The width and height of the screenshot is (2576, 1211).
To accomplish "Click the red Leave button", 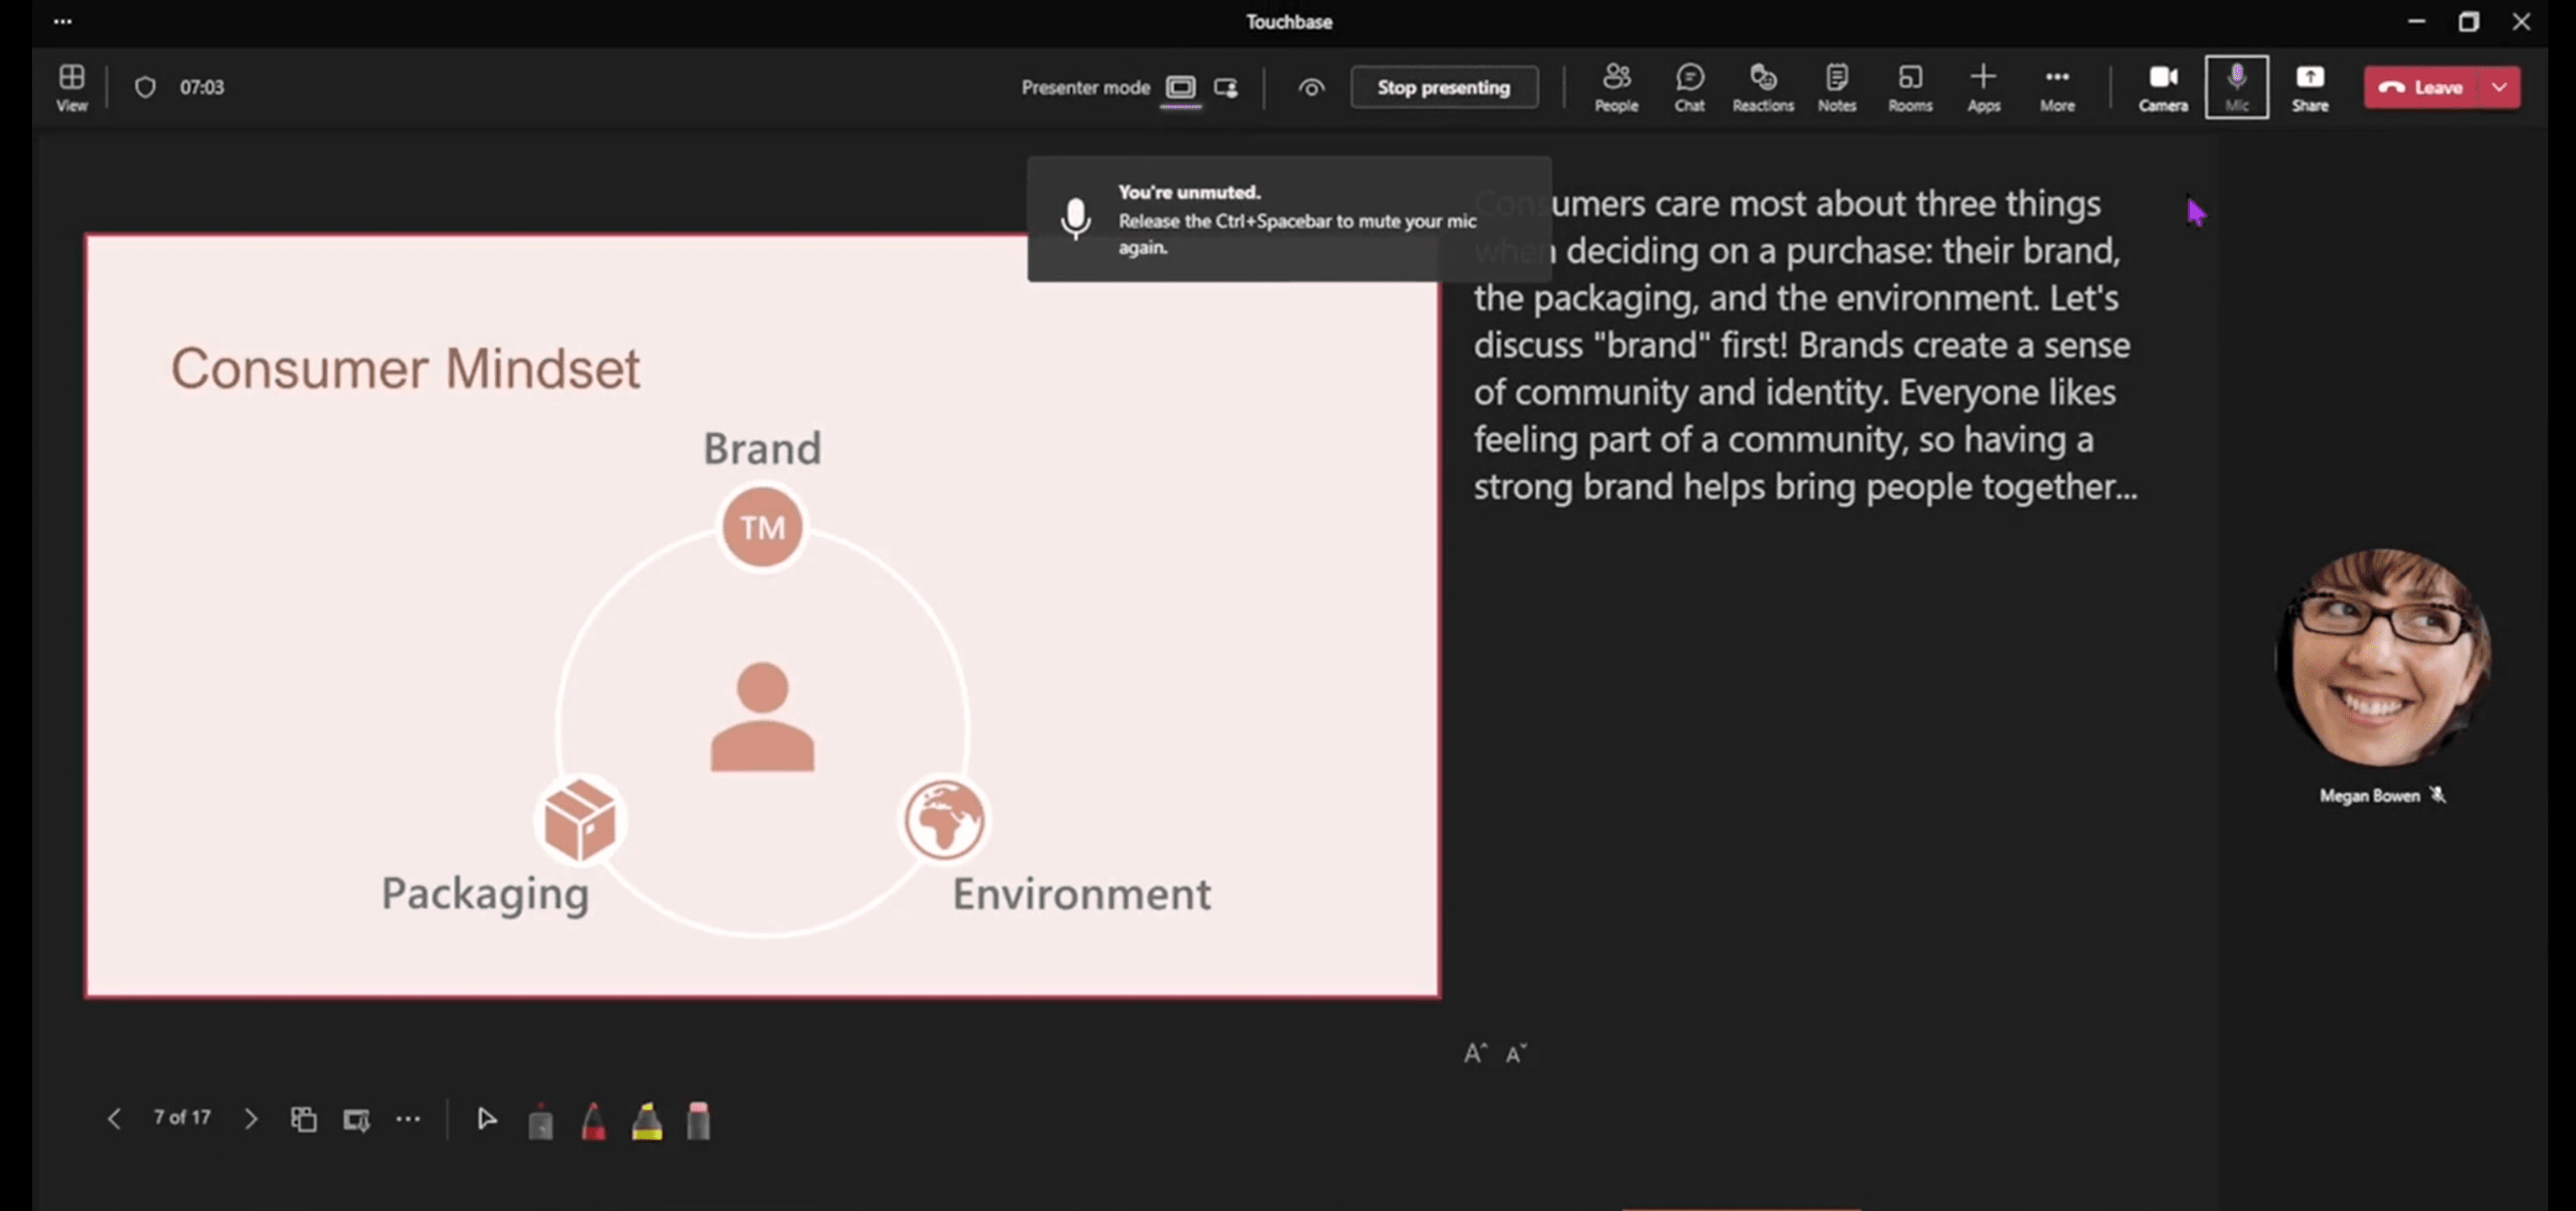I will tap(2421, 87).
